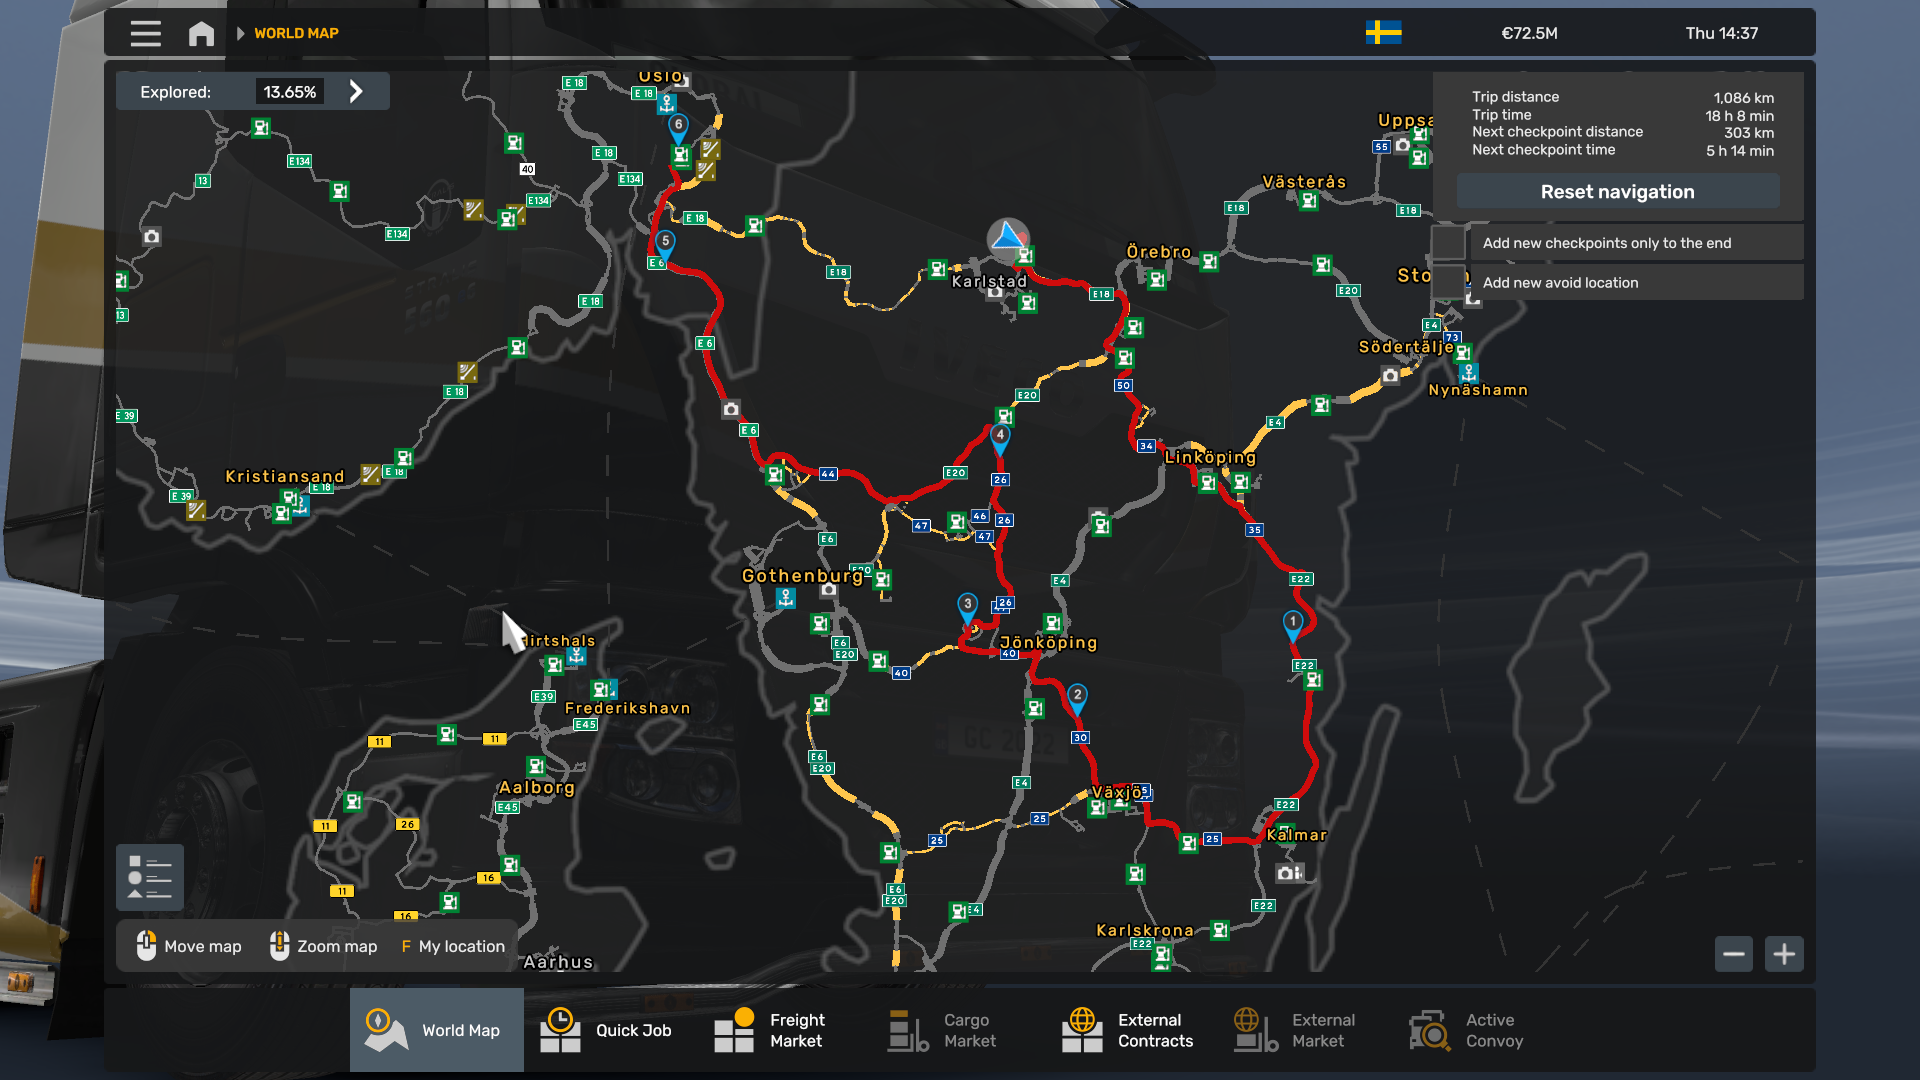This screenshot has width=1920, height=1080.
Task: Zoom in with the plus button
Action: tap(1784, 954)
